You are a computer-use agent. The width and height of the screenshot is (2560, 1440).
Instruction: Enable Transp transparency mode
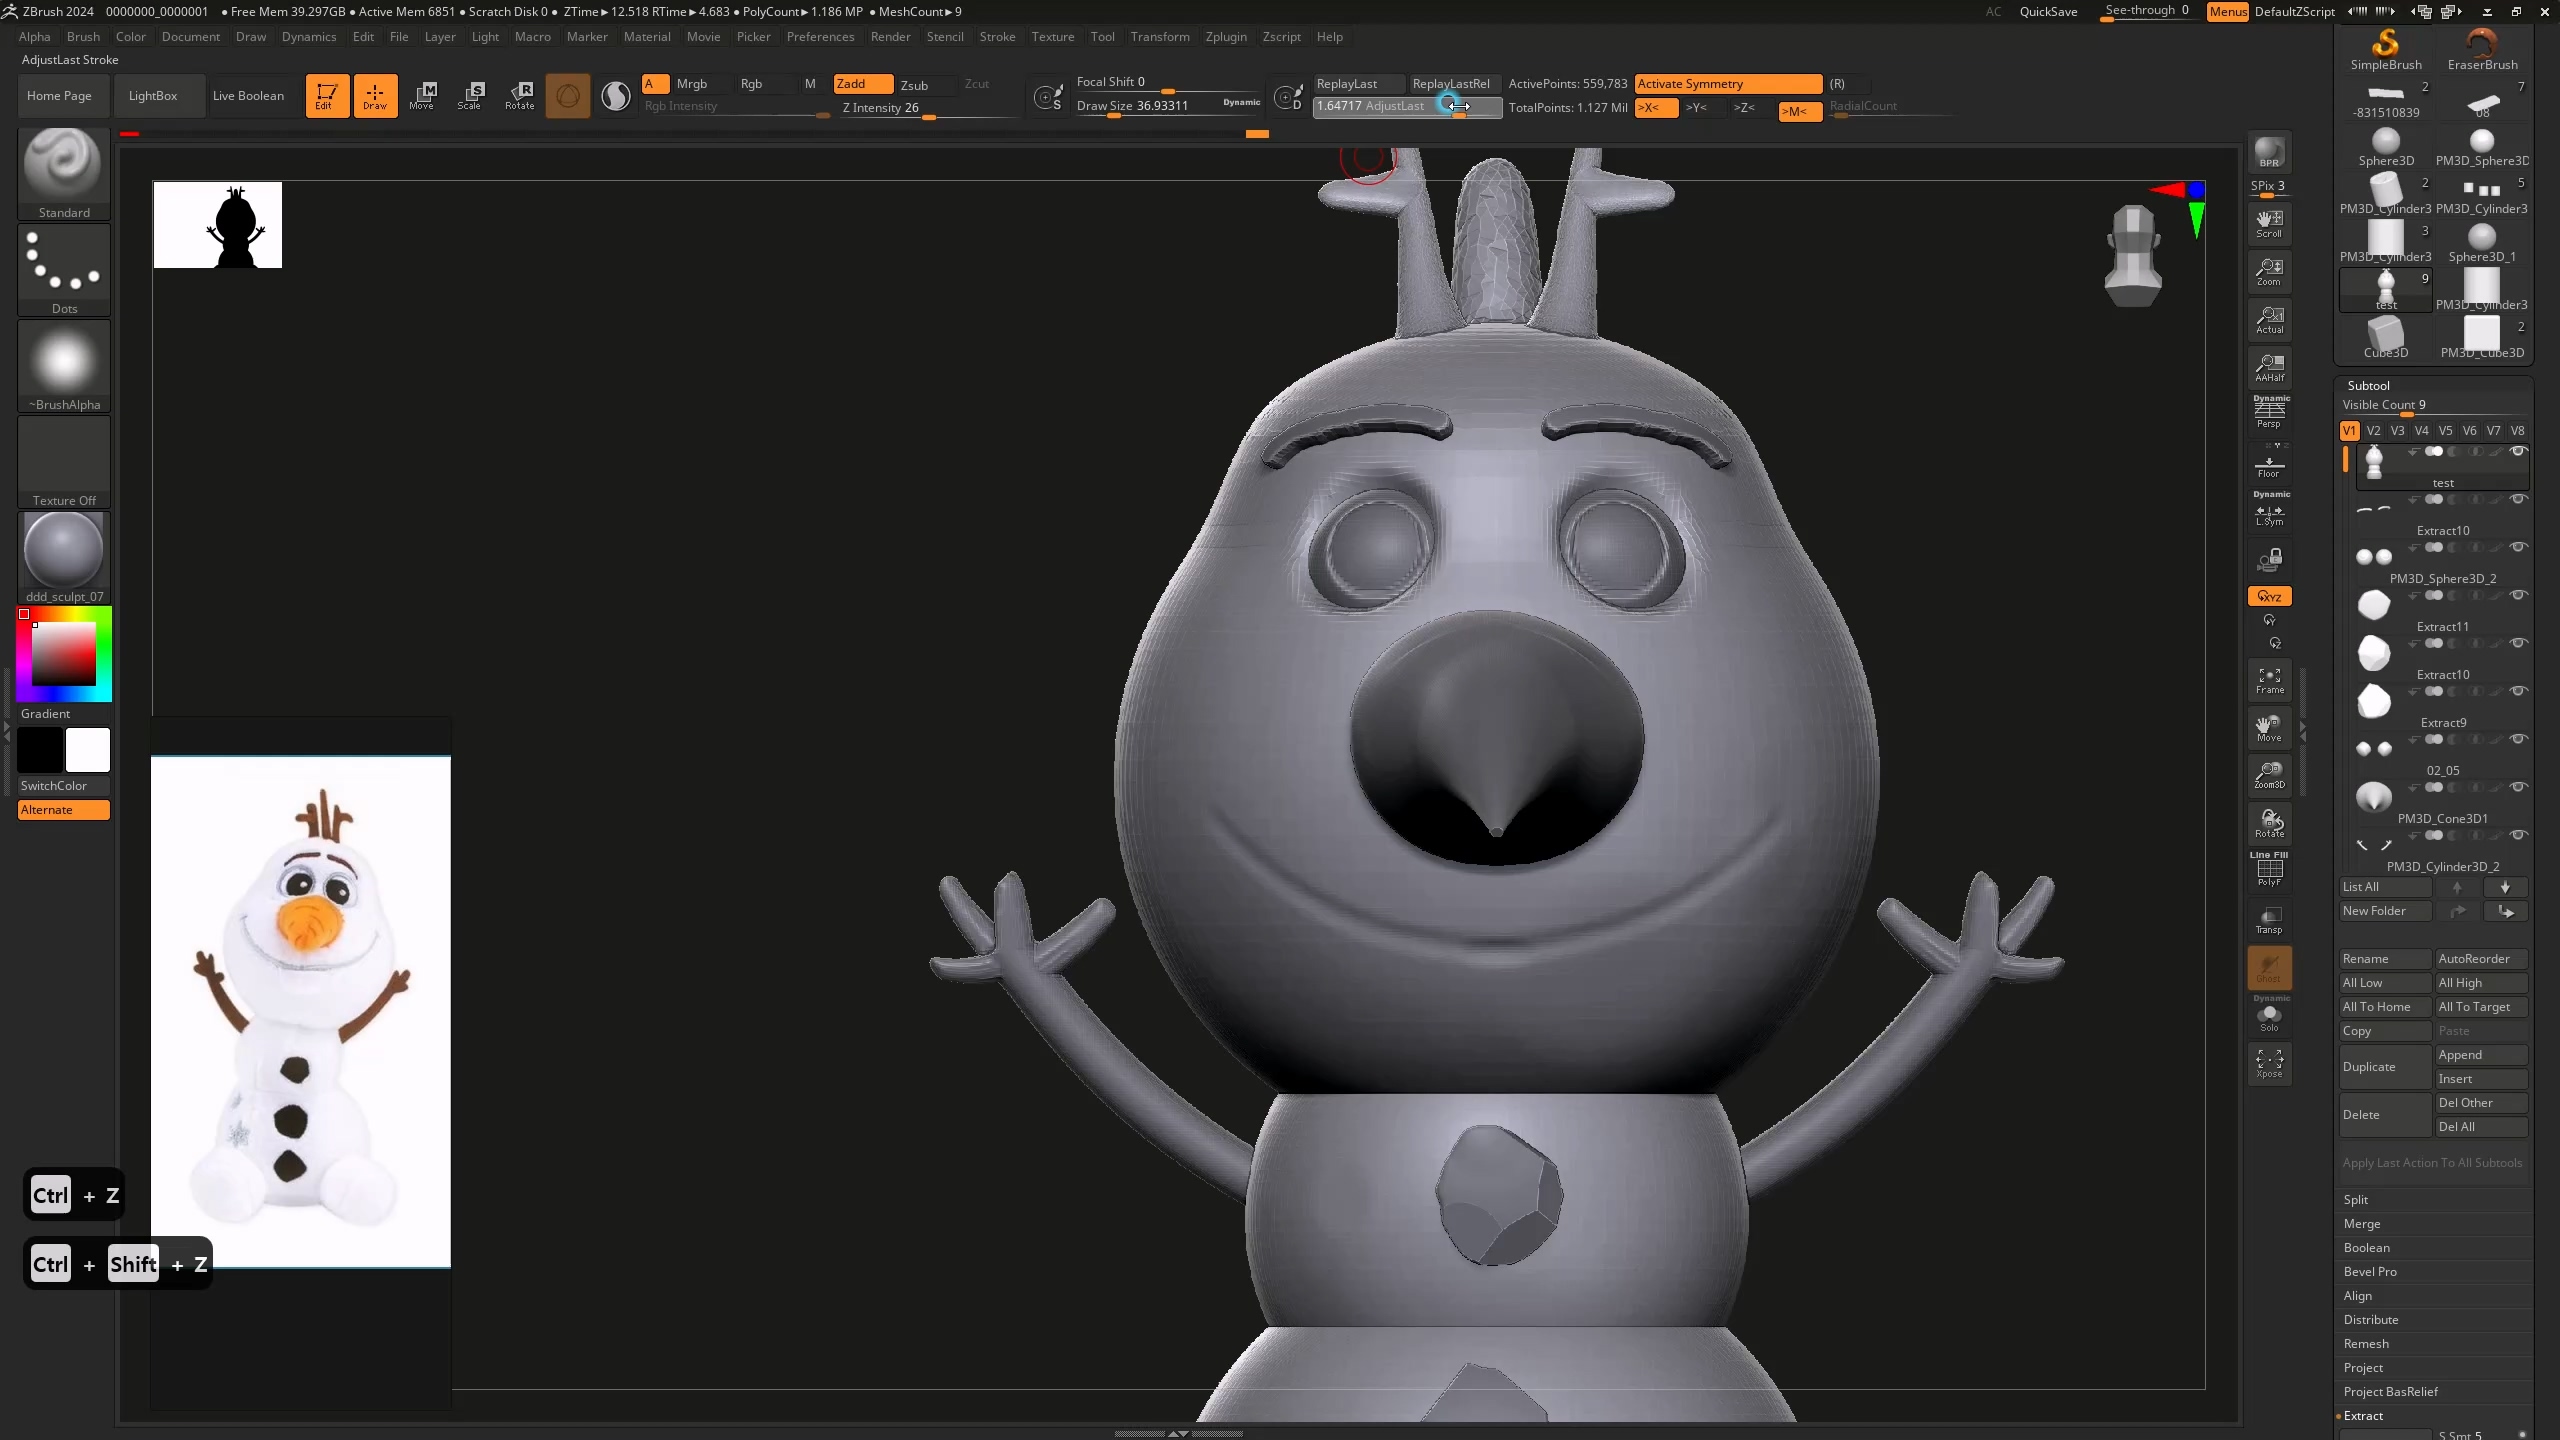[x=2269, y=920]
